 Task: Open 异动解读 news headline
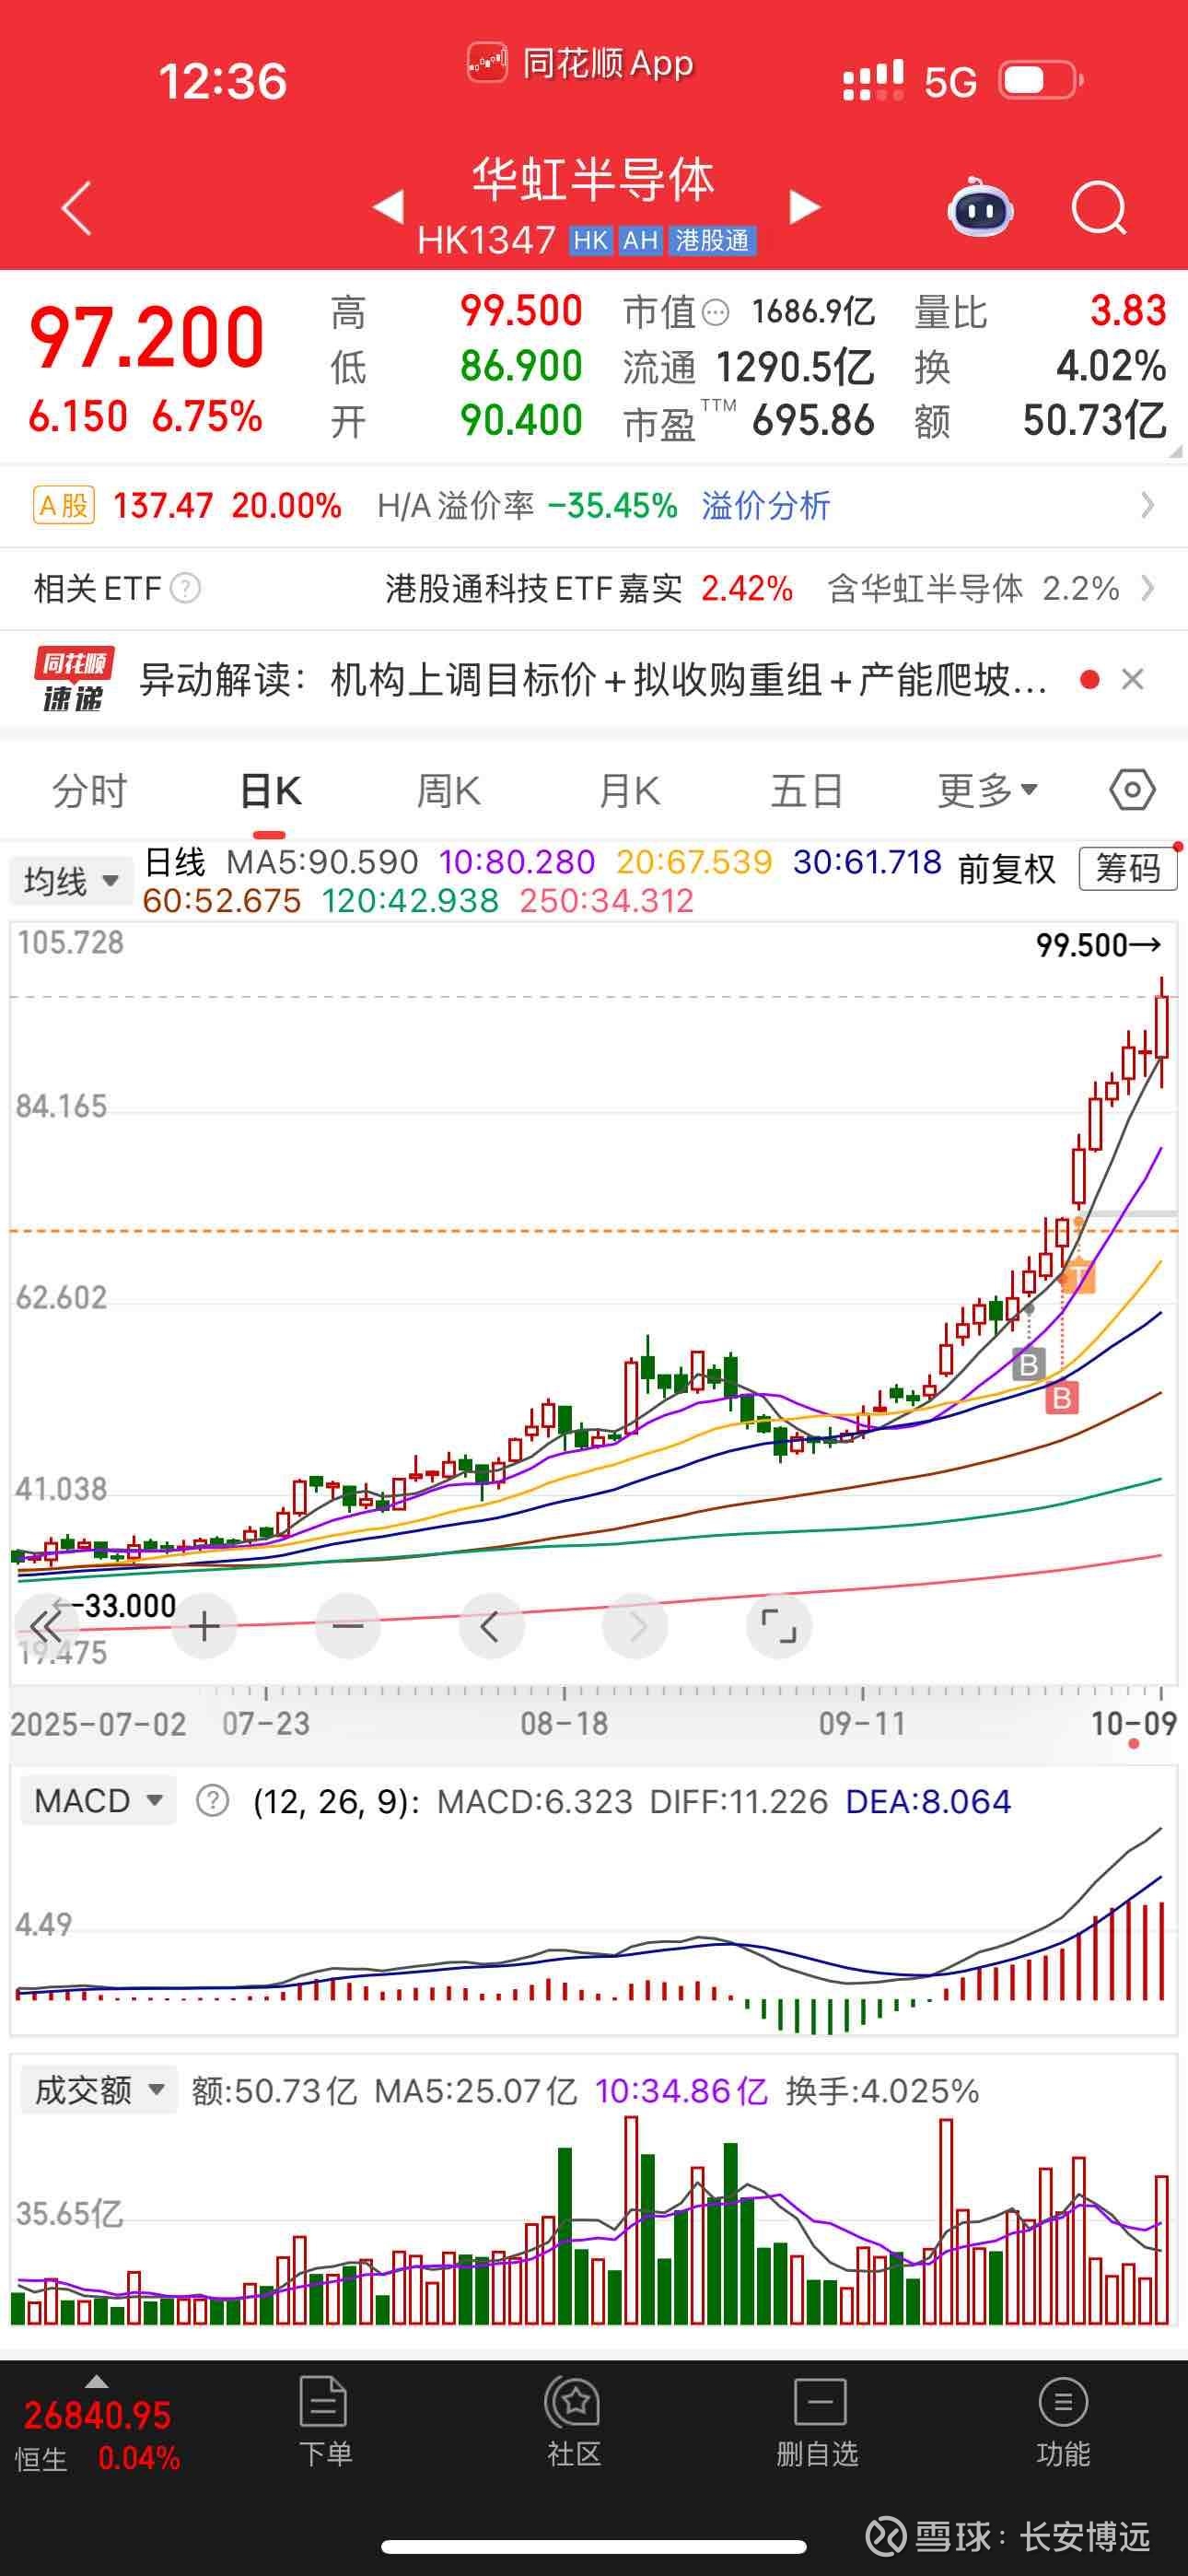[593, 680]
